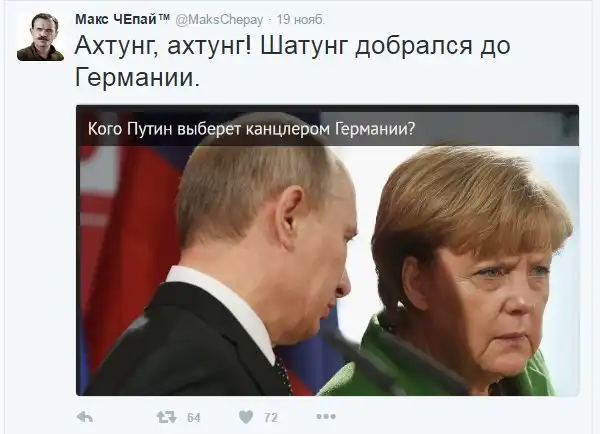Open the card headline Кого Путин выберет канцлером Германии?
600x434 pixels.
coord(251,129)
